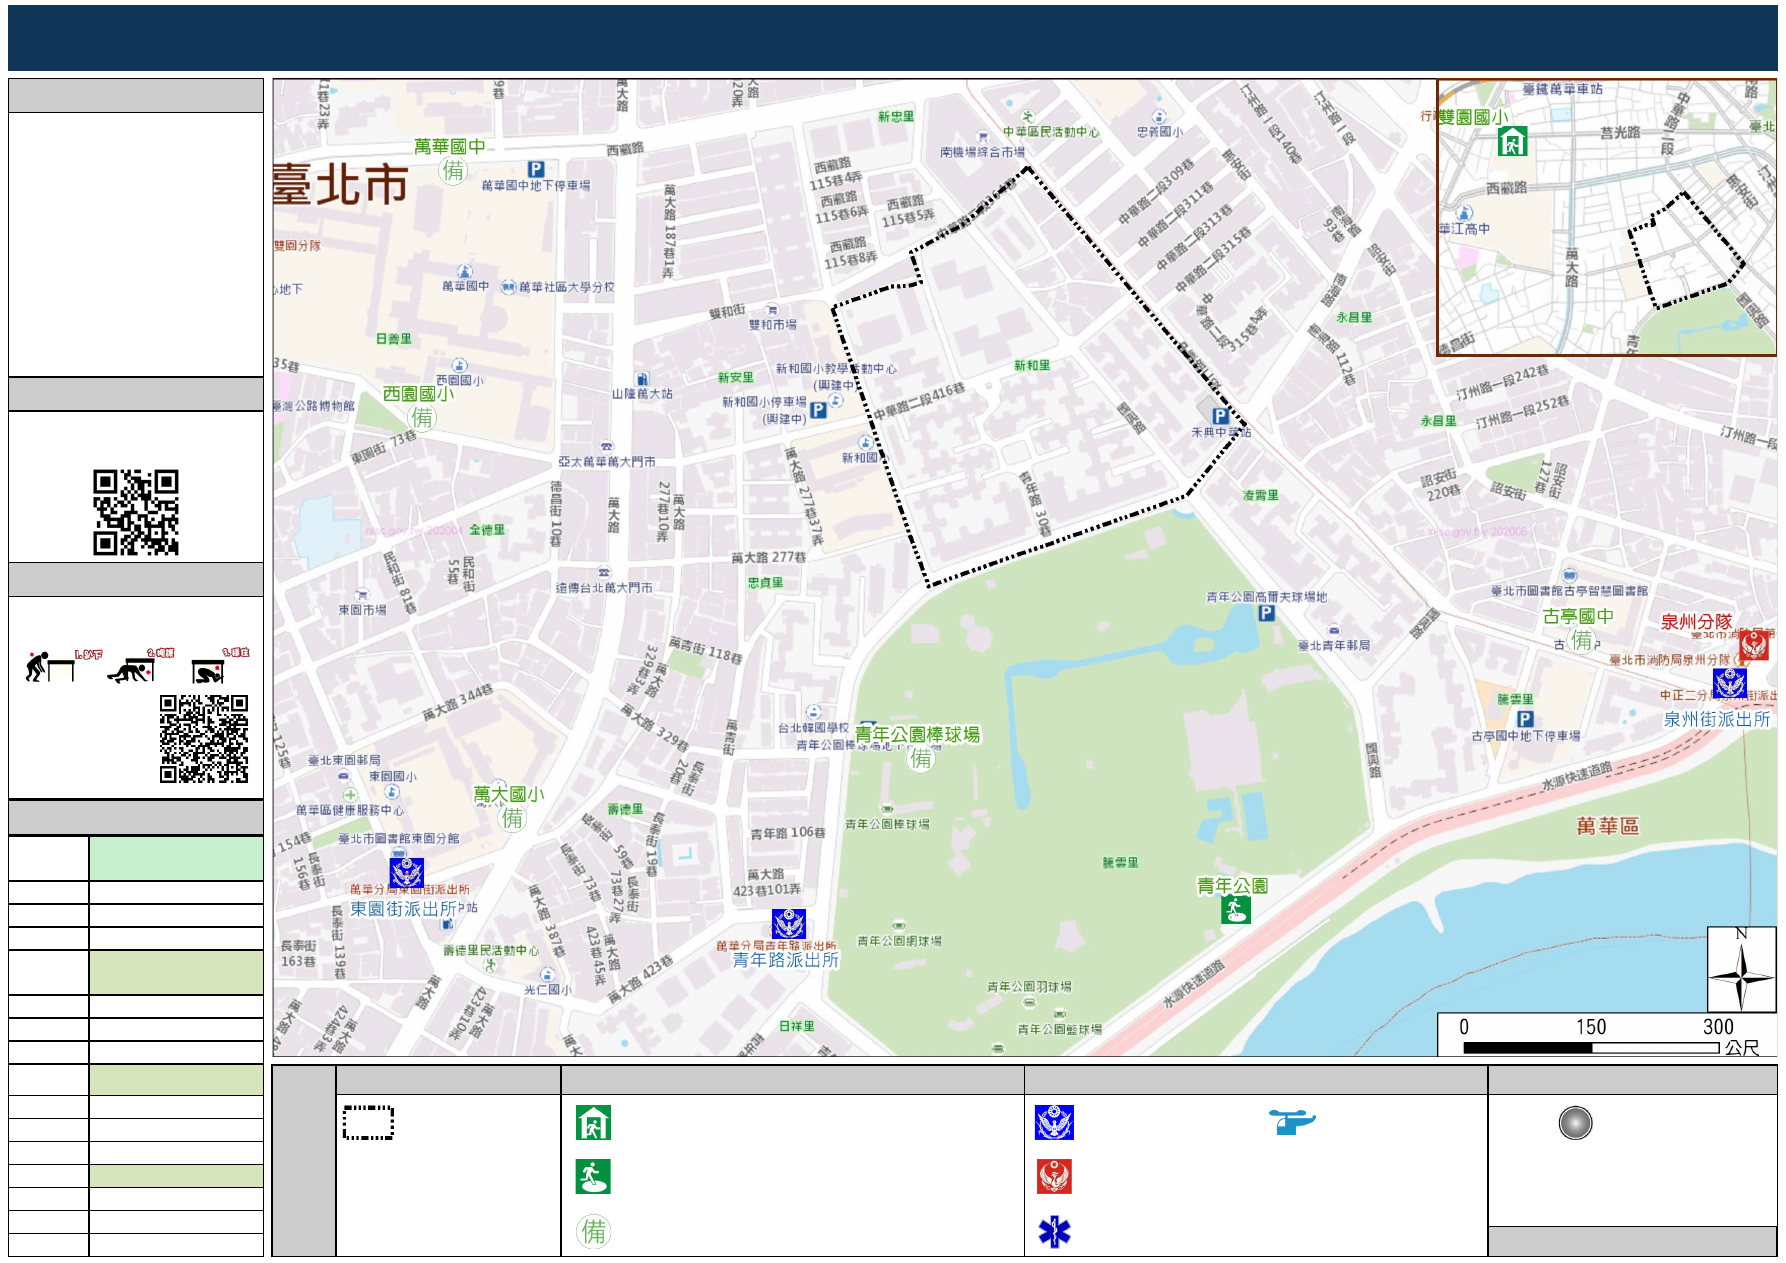Click the 新和里 label inside boundary
This screenshot has height=1263, width=1786.
click(x=1032, y=366)
